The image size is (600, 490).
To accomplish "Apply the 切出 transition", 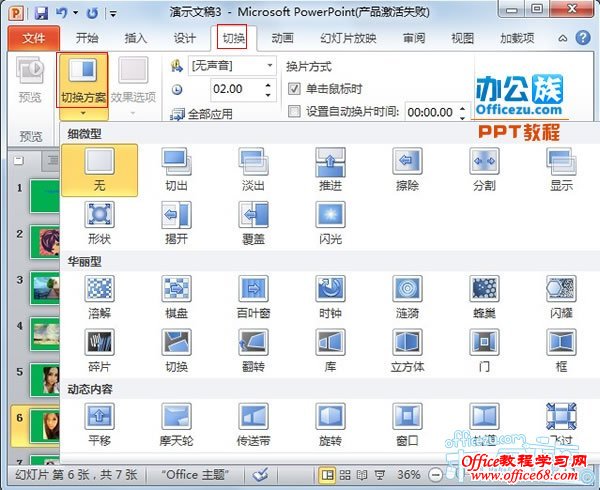I will click(x=176, y=170).
